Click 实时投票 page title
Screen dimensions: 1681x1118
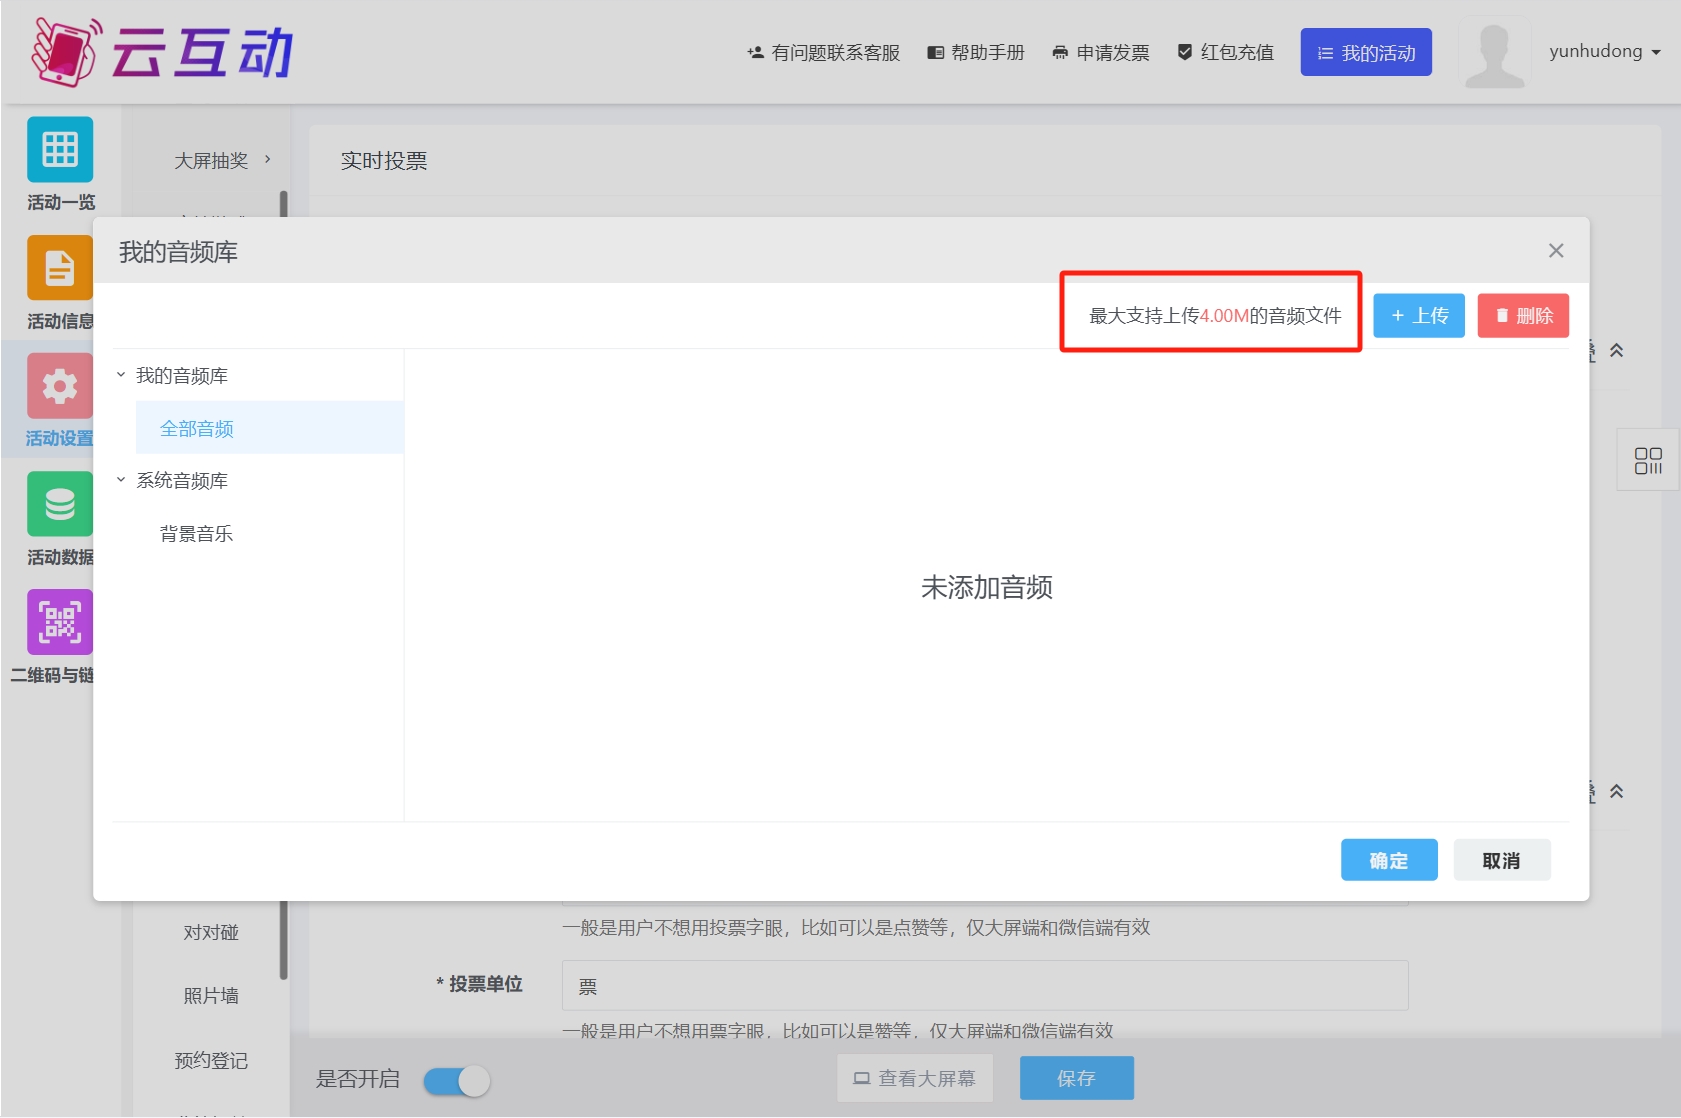point(384,161)
